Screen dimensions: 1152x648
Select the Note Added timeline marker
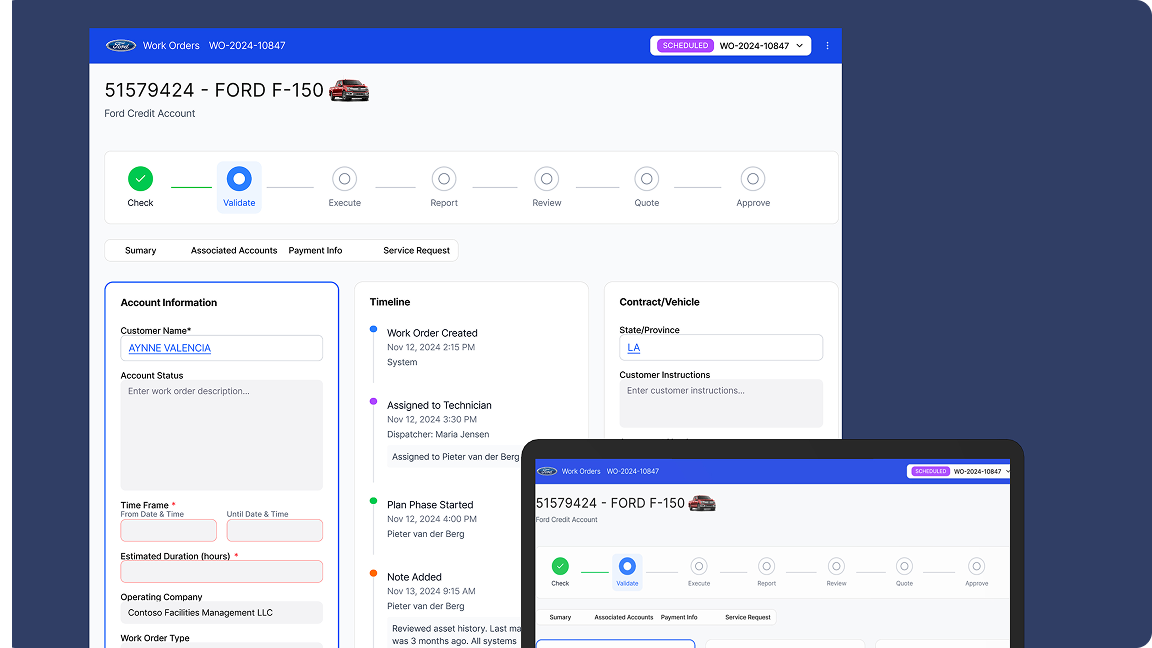373,573
